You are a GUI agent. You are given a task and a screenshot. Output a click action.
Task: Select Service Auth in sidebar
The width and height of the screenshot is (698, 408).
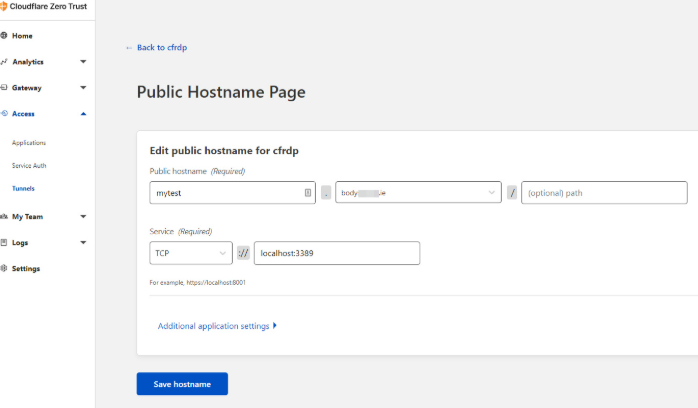click(29, 166)
